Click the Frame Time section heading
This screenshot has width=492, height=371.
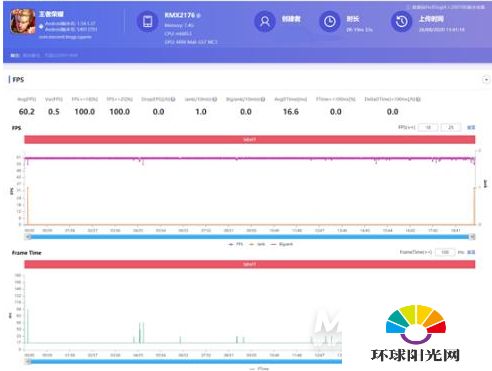tap(27, 253)
